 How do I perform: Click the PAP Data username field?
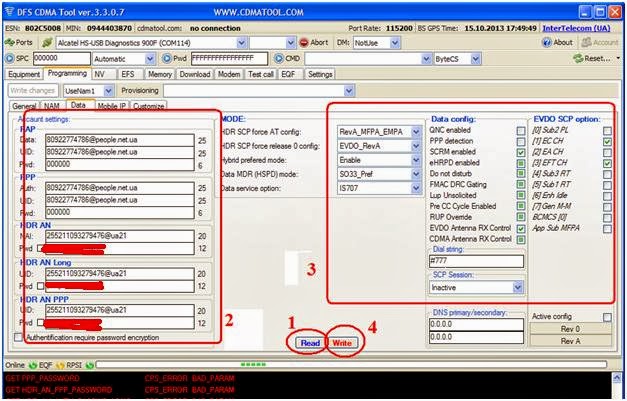point(120,140)
